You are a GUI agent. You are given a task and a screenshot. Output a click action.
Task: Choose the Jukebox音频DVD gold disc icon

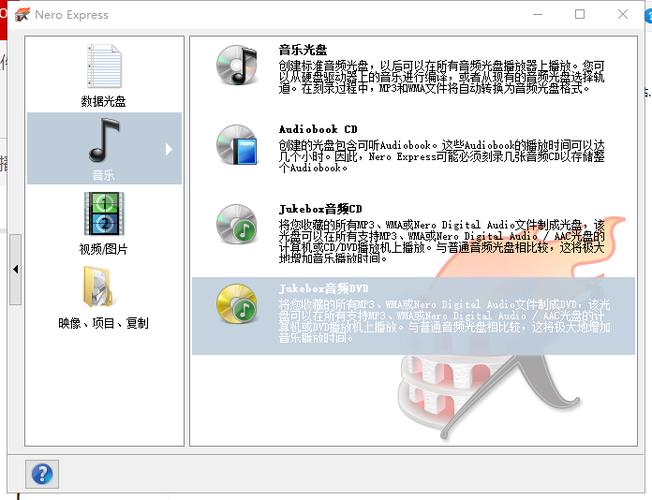click(237, 304)
